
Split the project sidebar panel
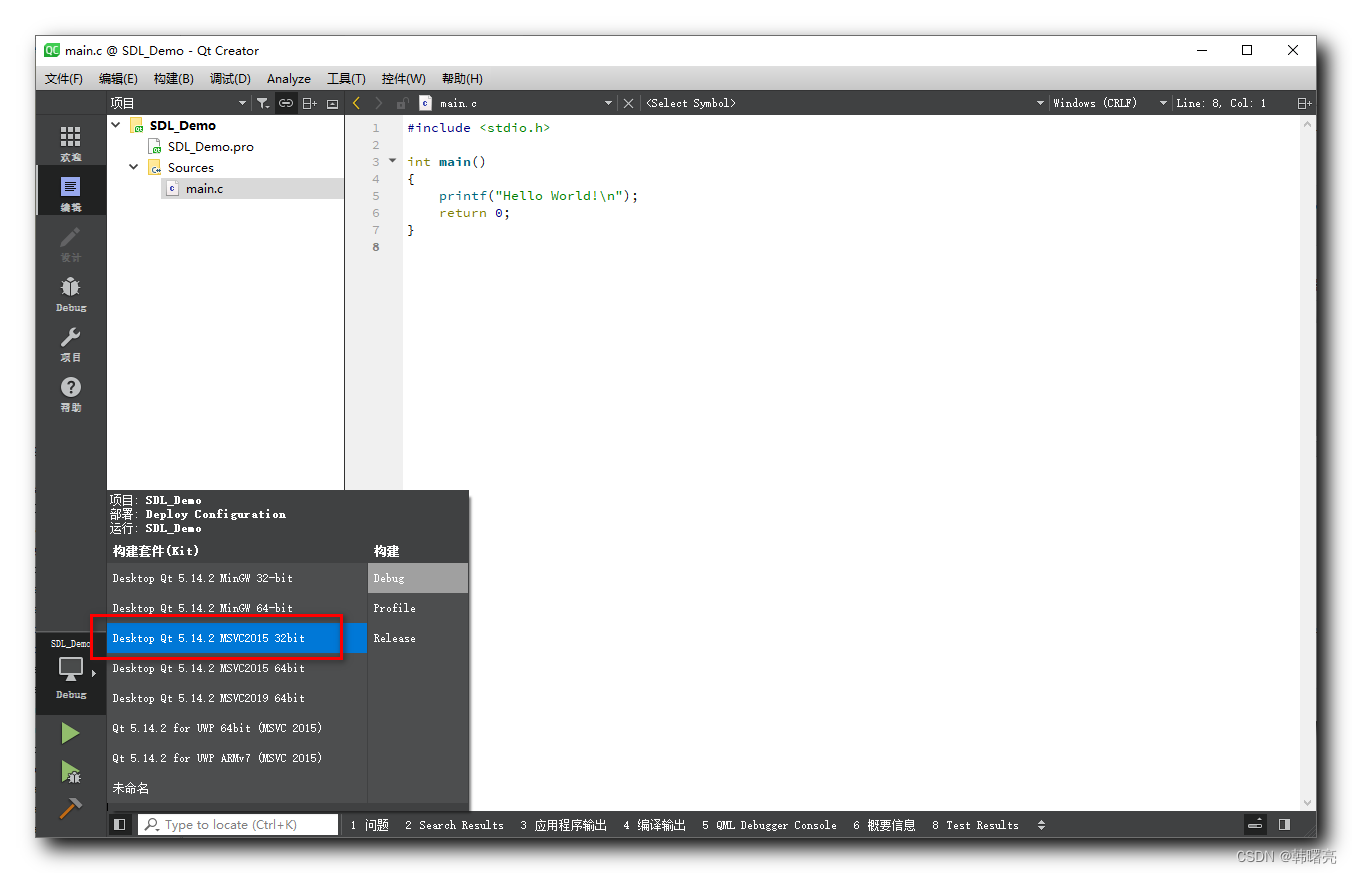[x=309, y=103]
